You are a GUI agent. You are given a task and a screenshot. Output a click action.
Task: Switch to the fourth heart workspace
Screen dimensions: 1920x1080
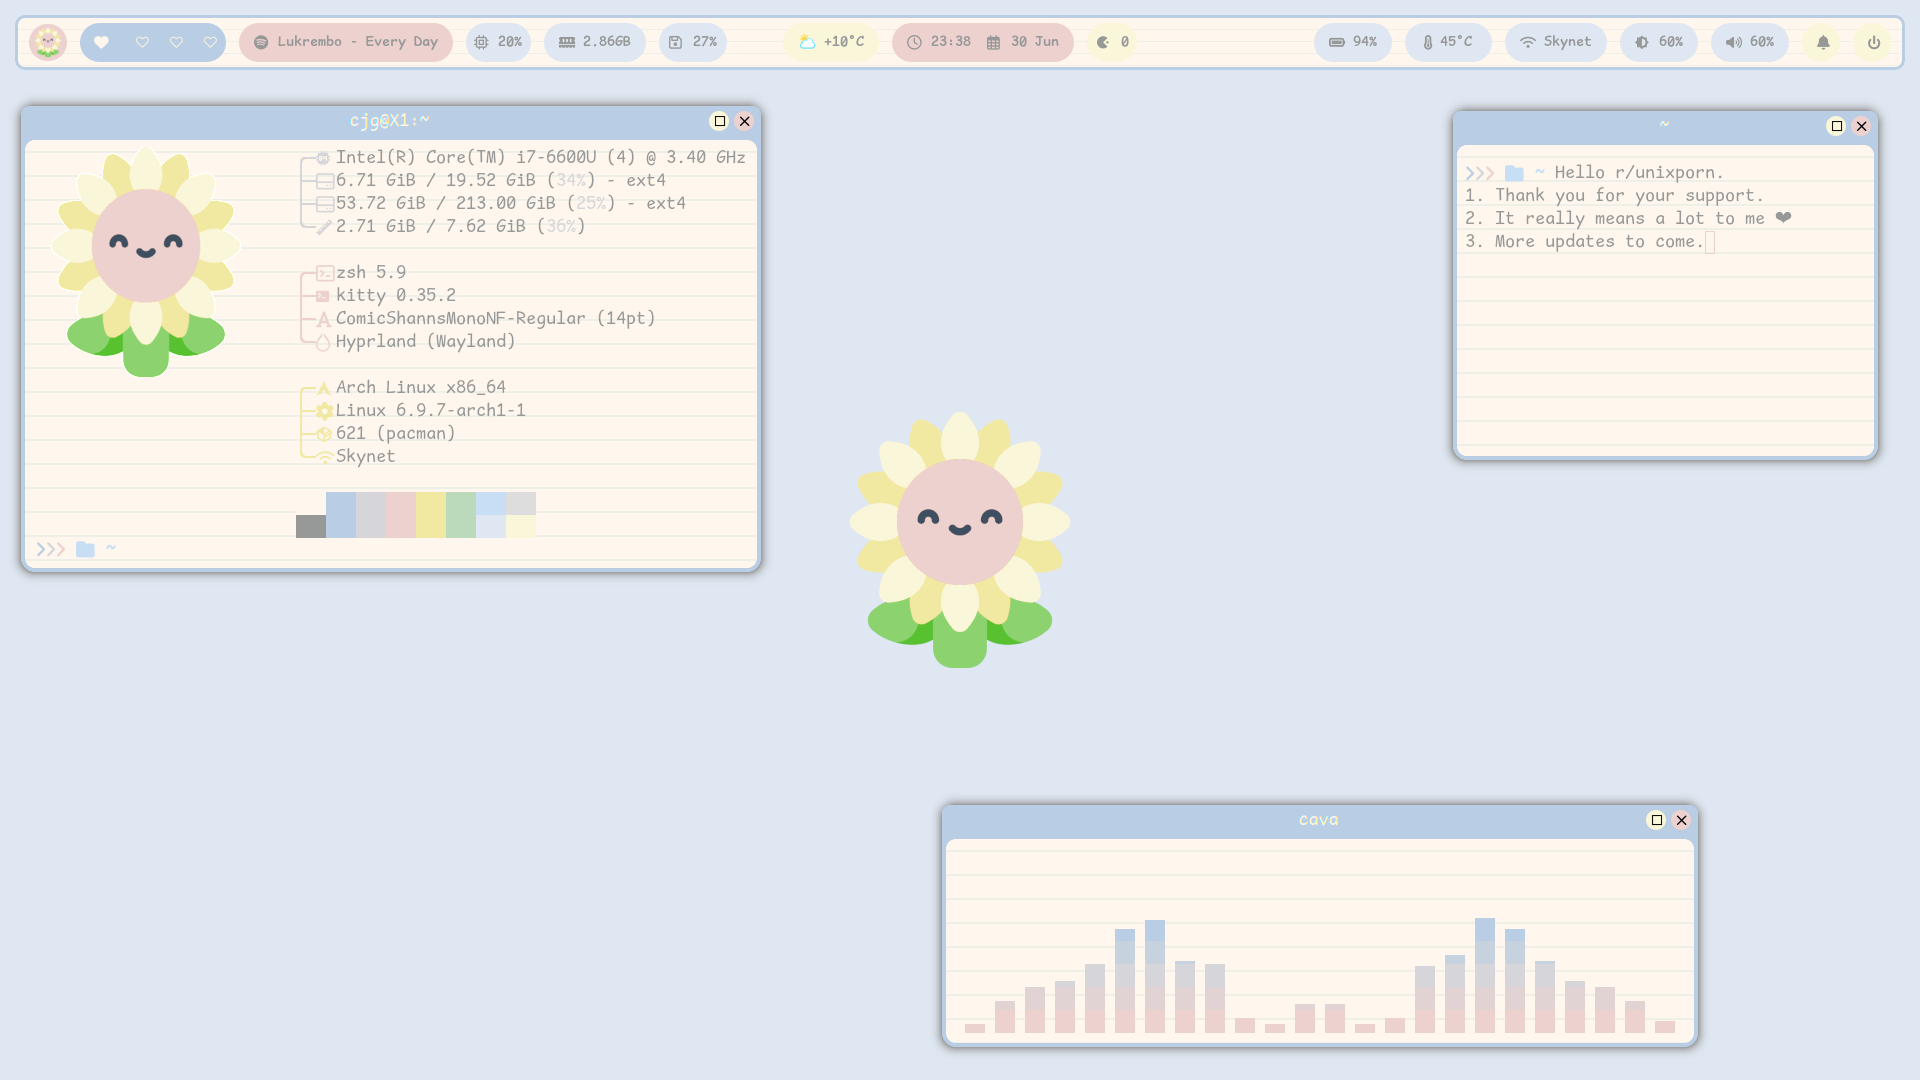(x=210, y=42)
